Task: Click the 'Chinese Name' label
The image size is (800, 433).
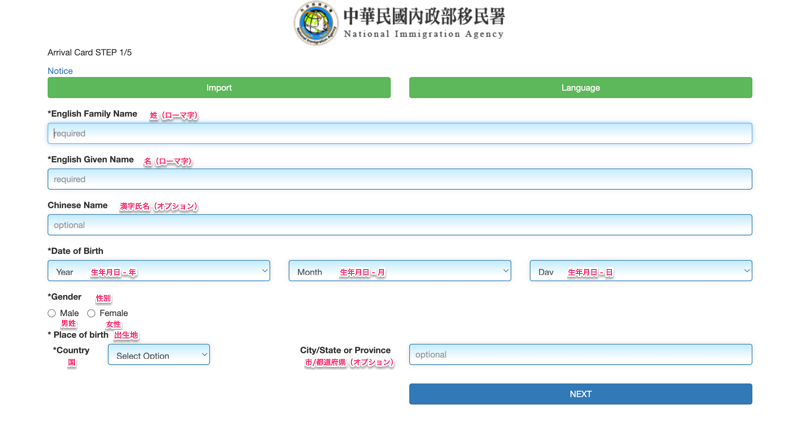Action: pyautogui.click(x=78, y=205)
